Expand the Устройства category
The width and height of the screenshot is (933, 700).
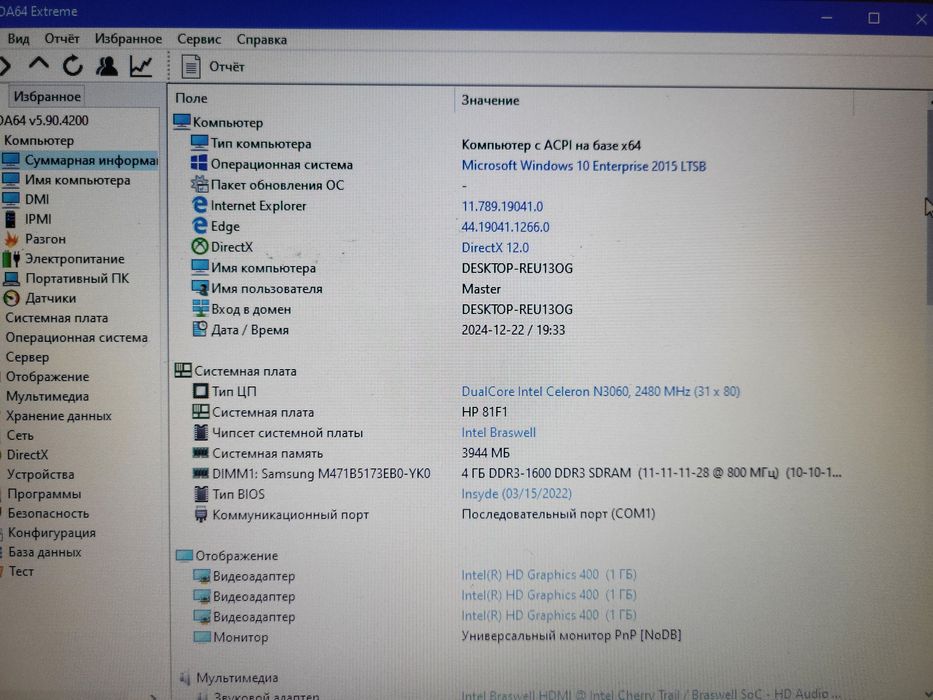40,474
